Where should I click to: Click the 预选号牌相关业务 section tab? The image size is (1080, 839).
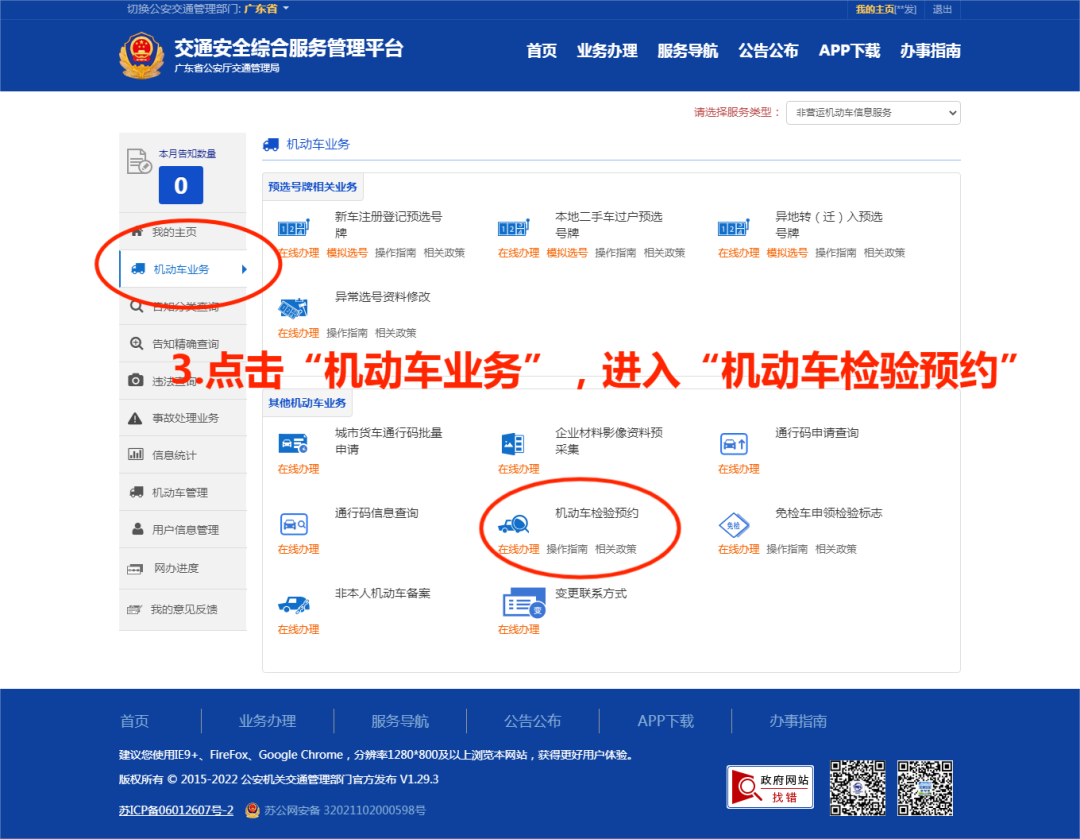(313, 187)
